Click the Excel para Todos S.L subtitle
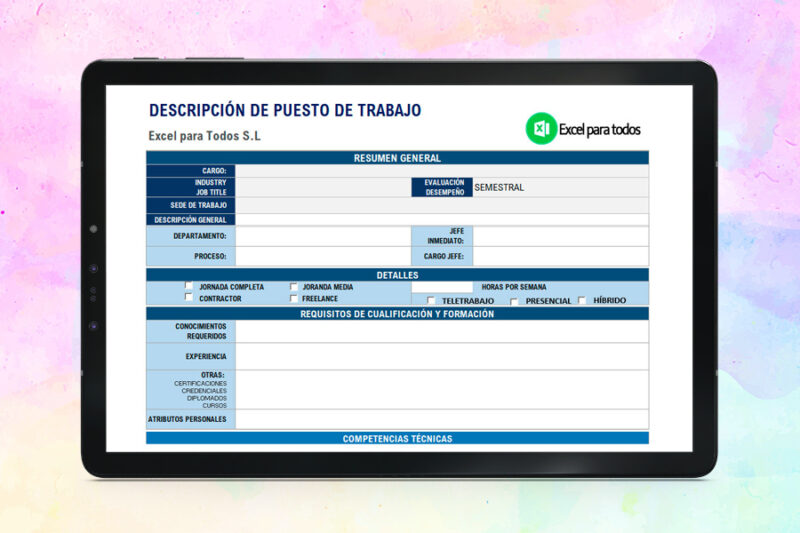This screenshot has height=533, width=800. [x=205, y=136]
